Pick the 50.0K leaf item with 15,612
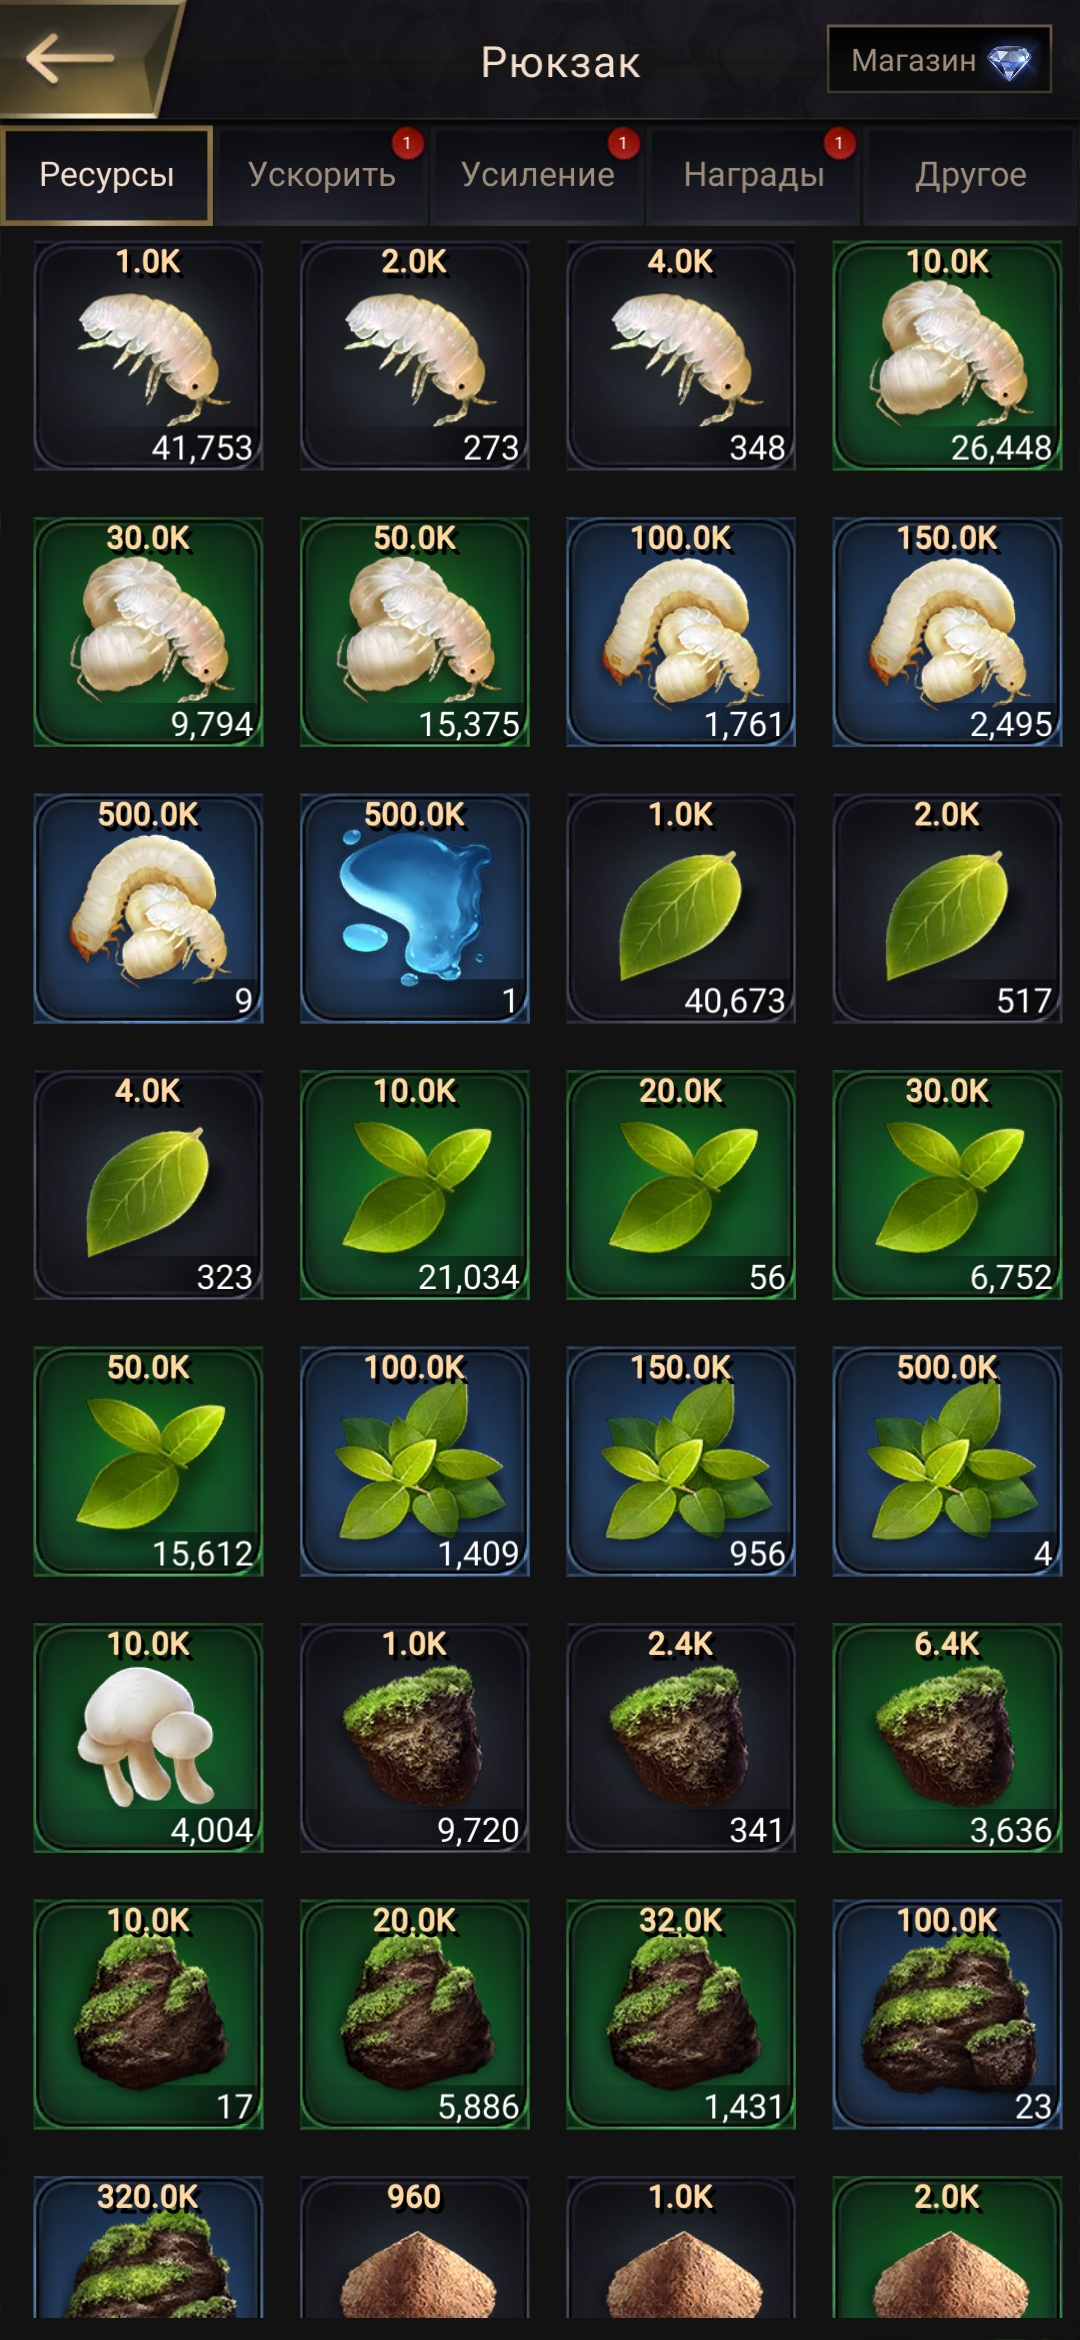 (148, 1461)
